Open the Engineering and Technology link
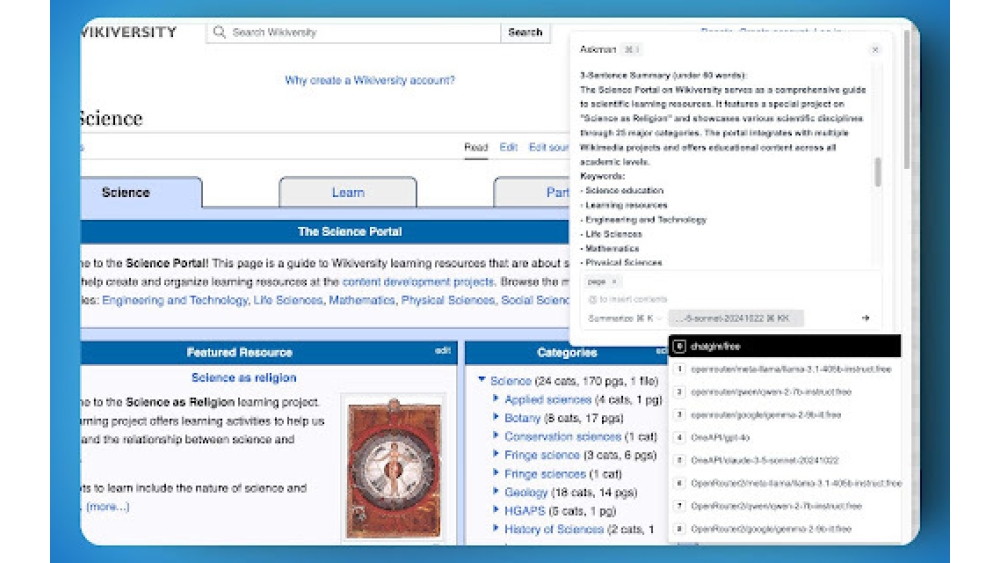 tap(175, 300)
